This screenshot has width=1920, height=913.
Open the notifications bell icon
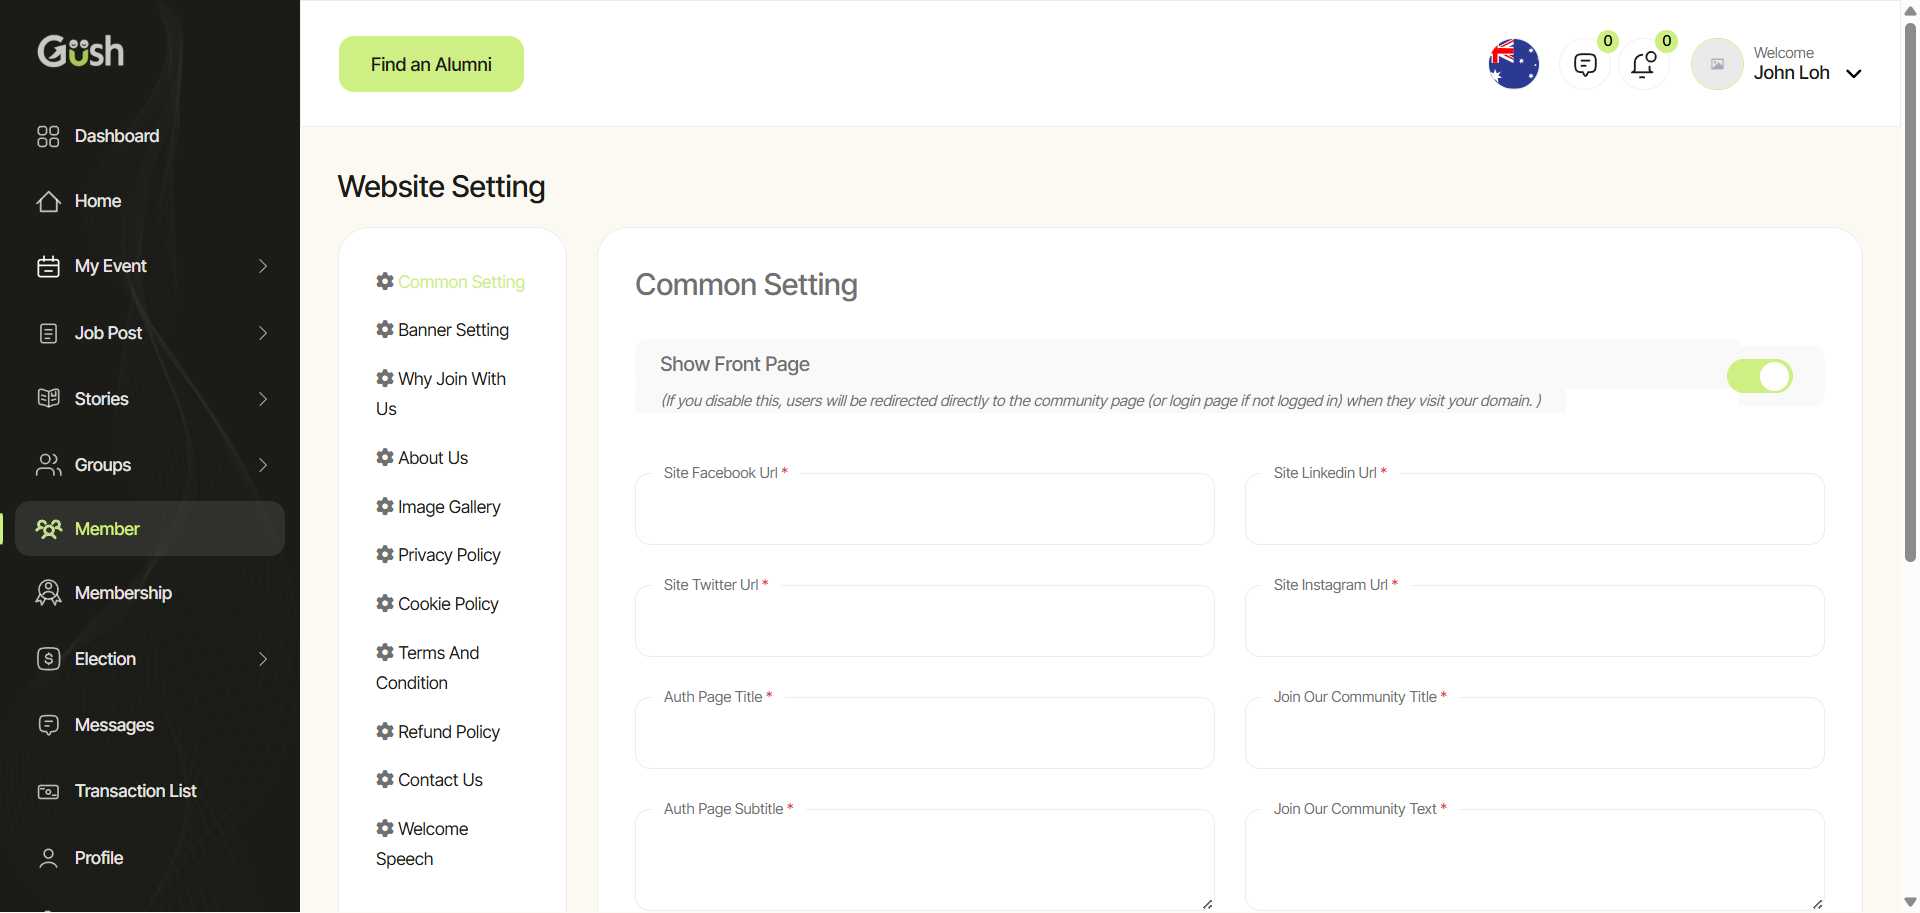(1643, 65)
